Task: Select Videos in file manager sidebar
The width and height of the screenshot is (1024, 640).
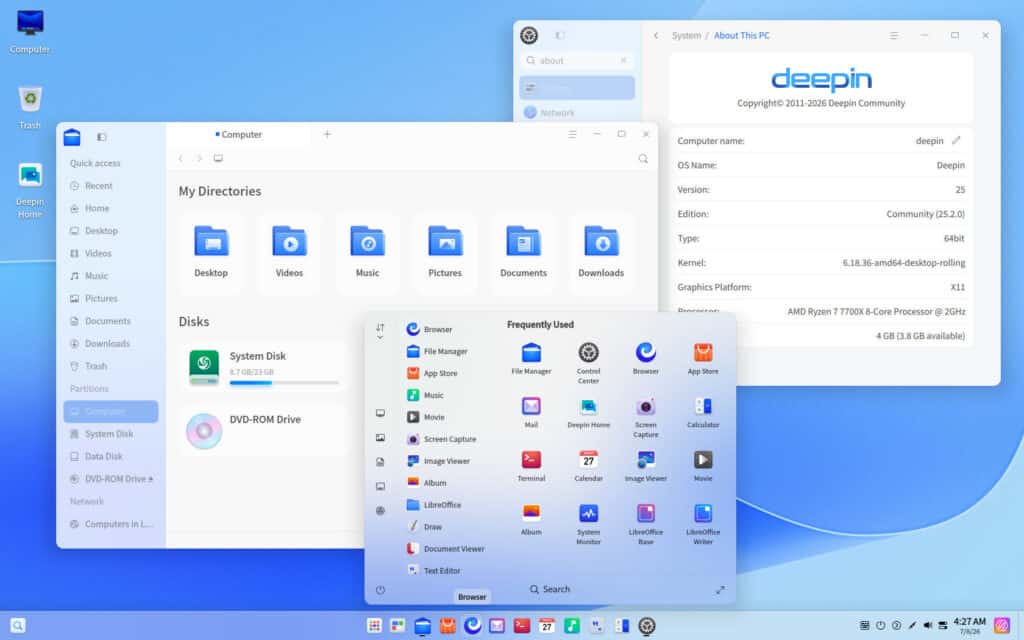Action: click(x=111, y=253)
